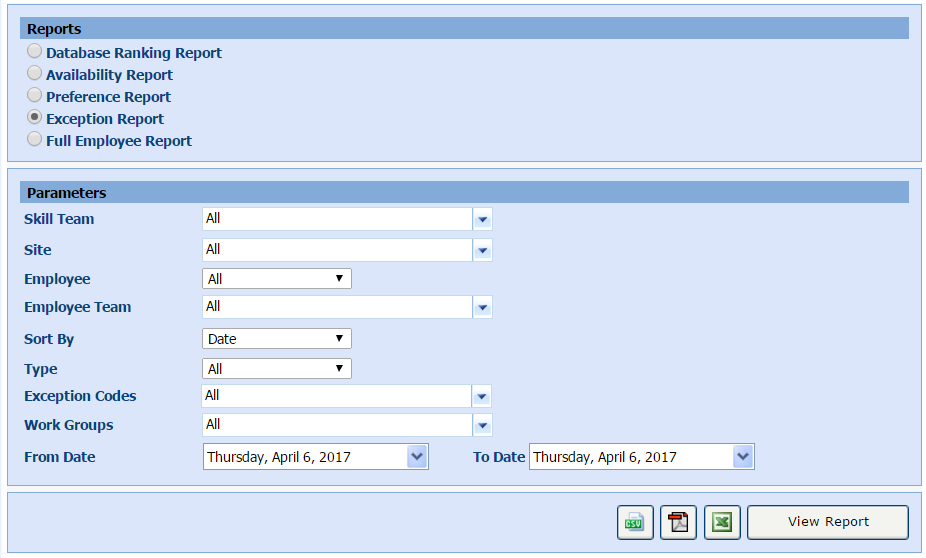
Task: Select Database Ranking Report option
Action: [35, 52]
